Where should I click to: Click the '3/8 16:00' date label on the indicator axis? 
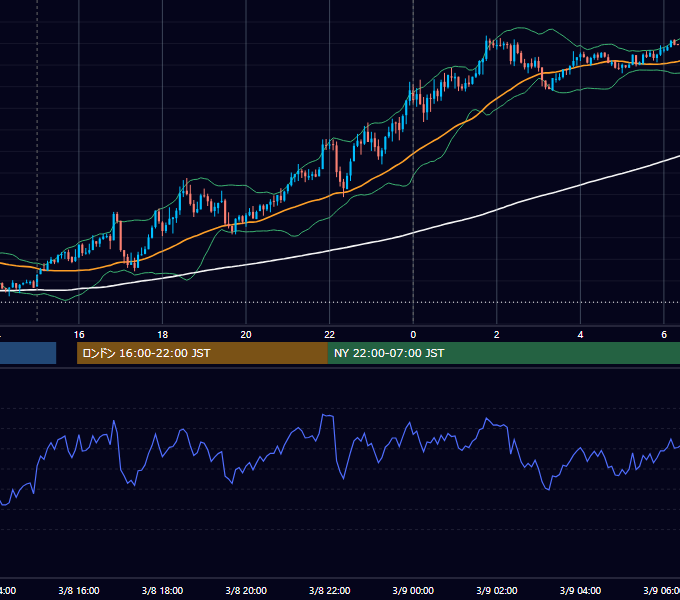(79, 591)
